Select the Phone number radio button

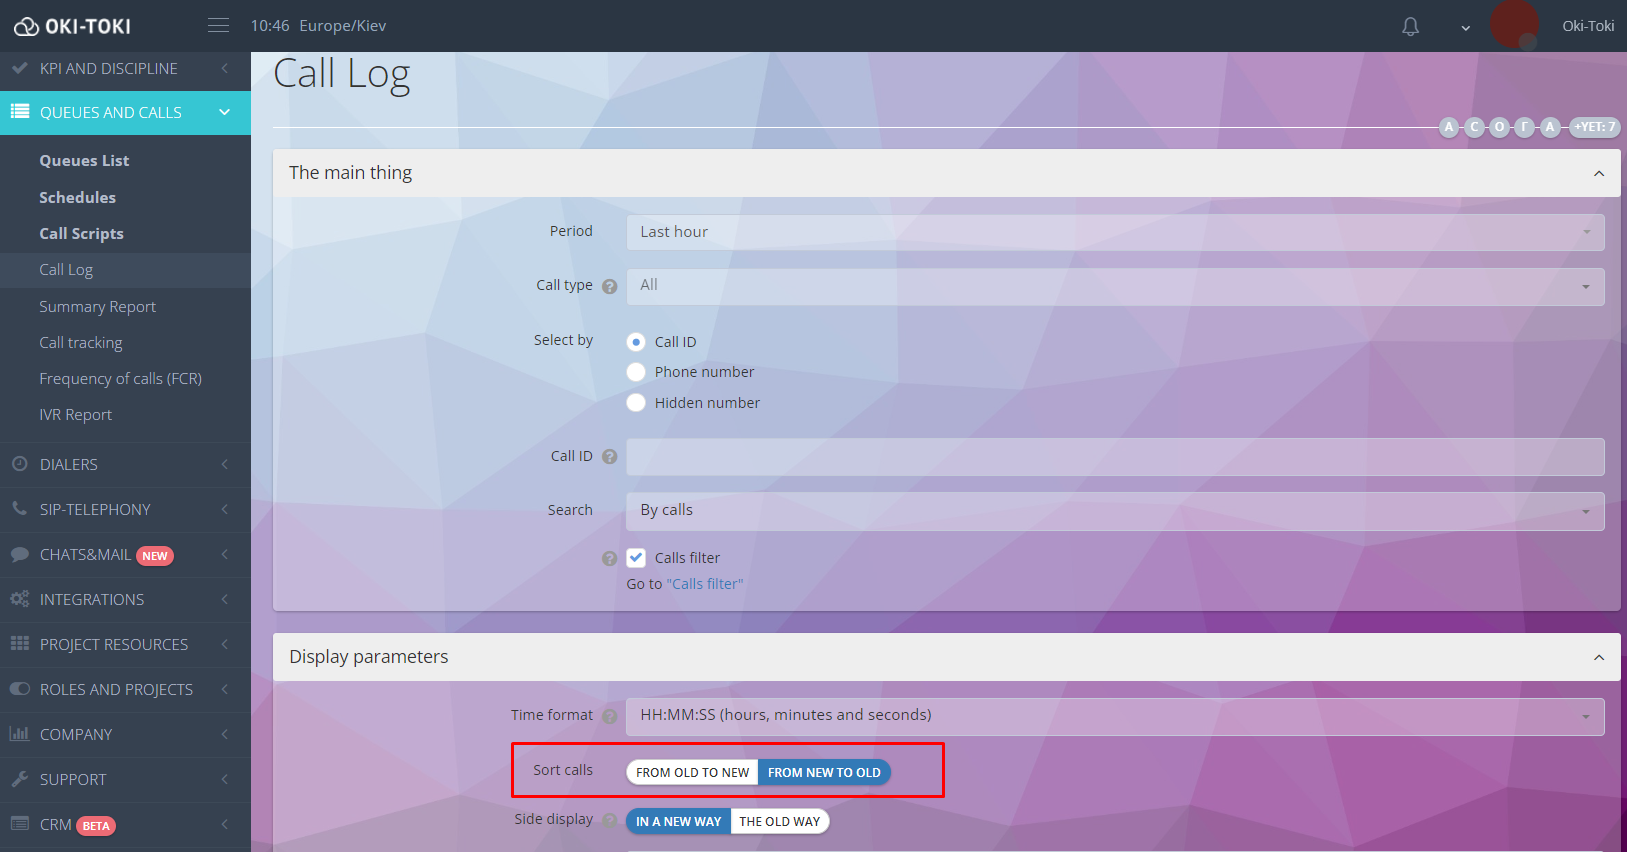[x=636, y=372]
